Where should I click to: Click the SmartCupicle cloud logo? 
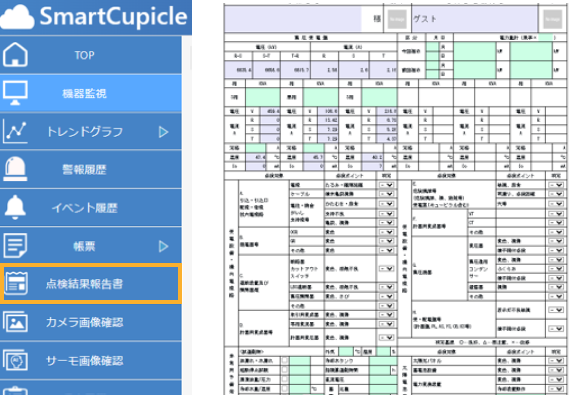tap(18, 17)
